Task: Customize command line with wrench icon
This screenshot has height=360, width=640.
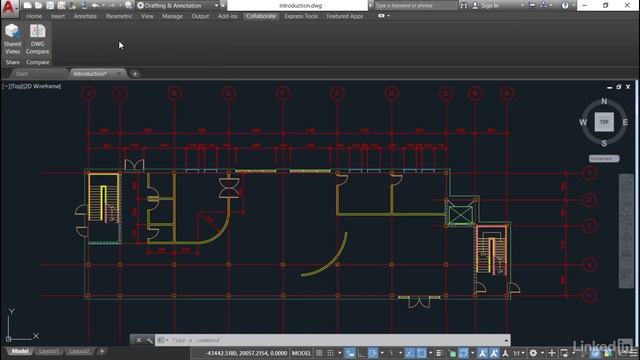Action: pos(149,340)
